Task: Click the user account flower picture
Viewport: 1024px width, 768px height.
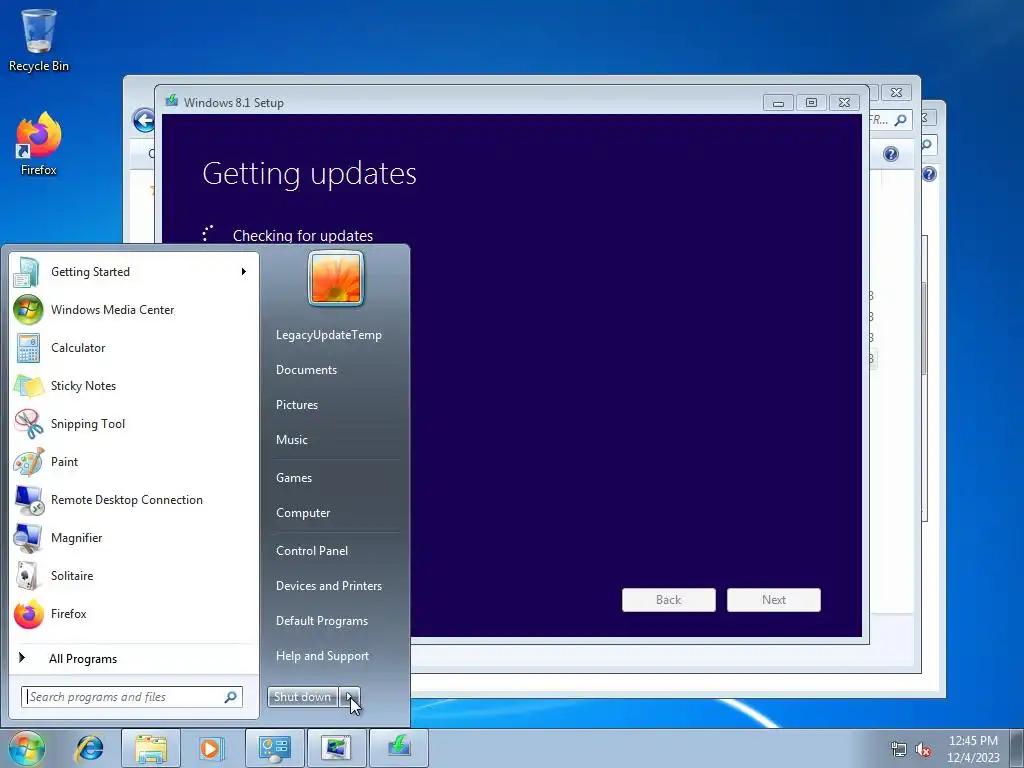Action: coord(336,278)
